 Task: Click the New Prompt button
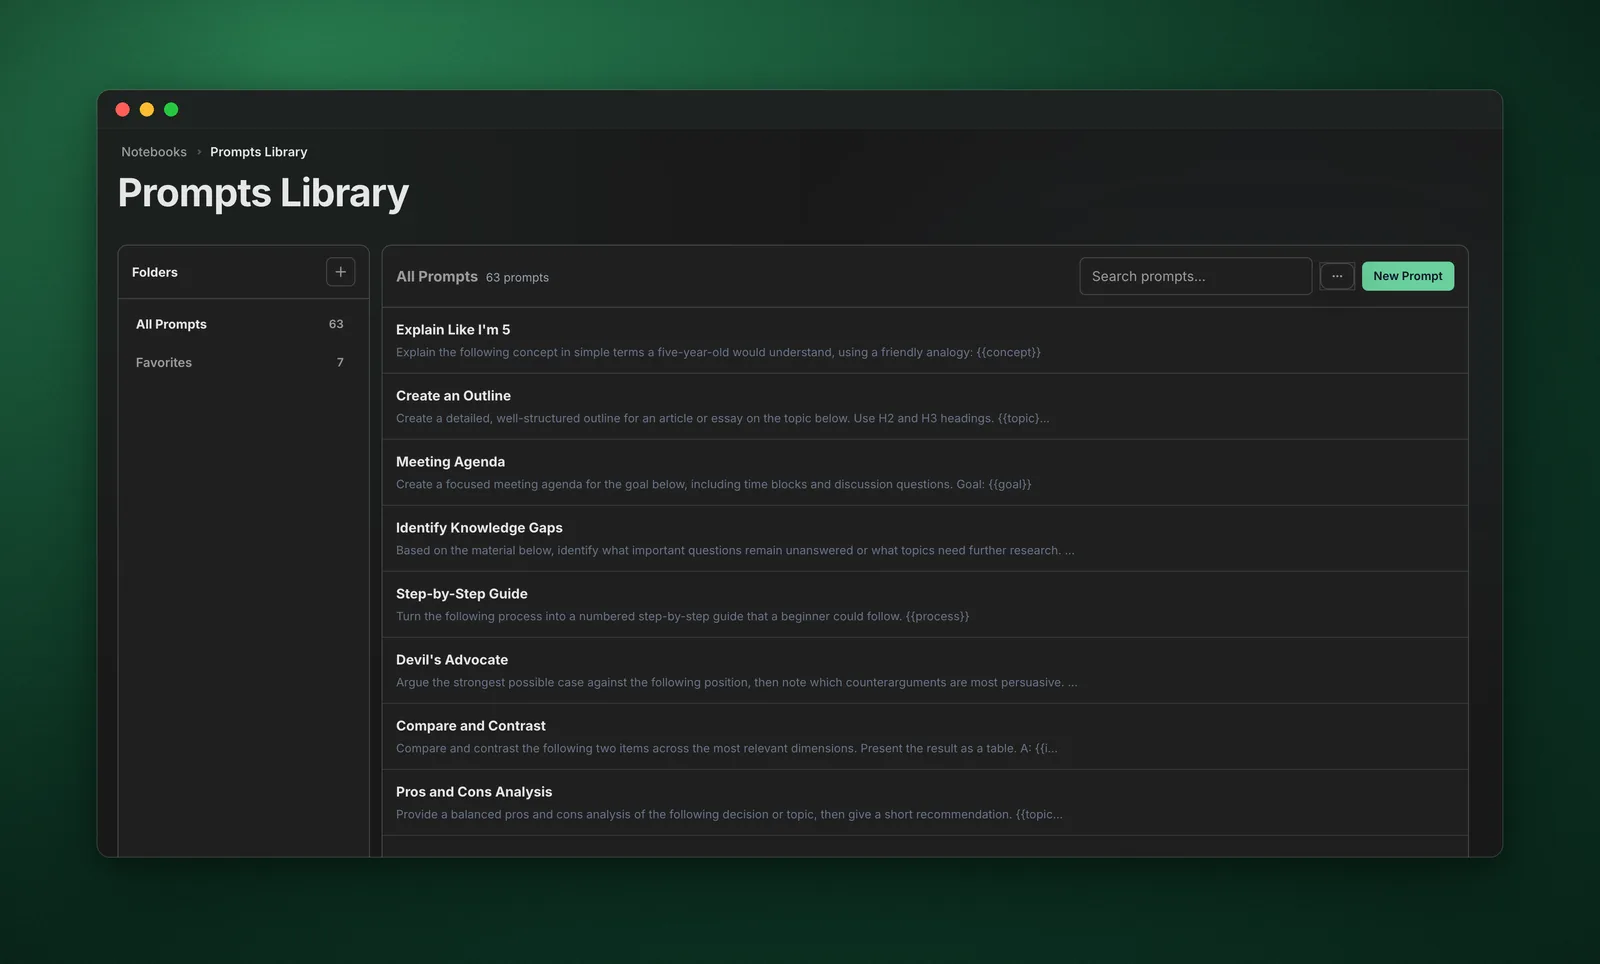pyautogui.click(x=1408, y=276)
